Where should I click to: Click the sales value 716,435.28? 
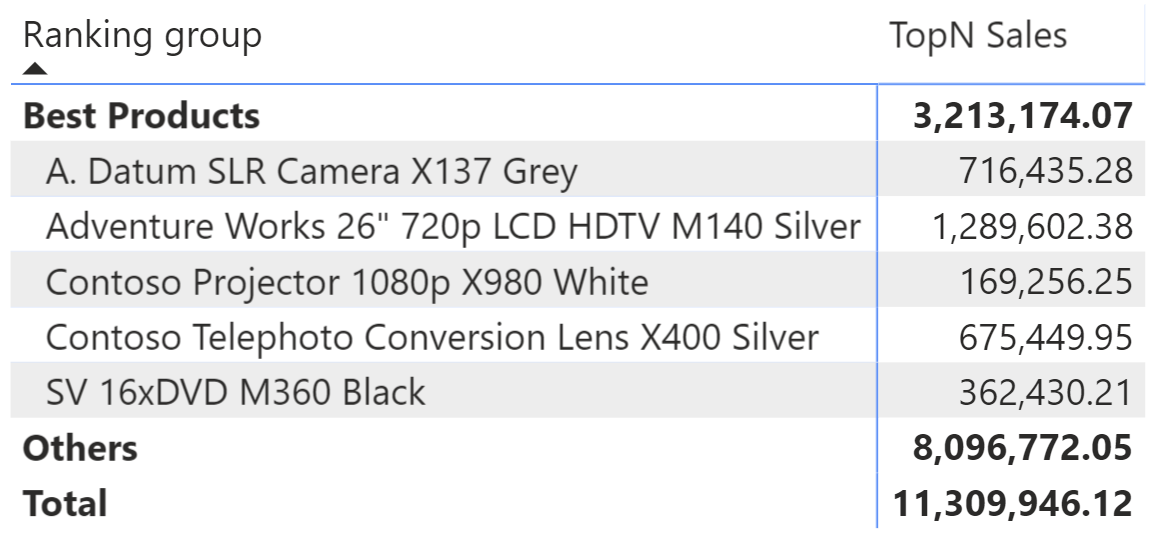click(x=1046, y=172)
